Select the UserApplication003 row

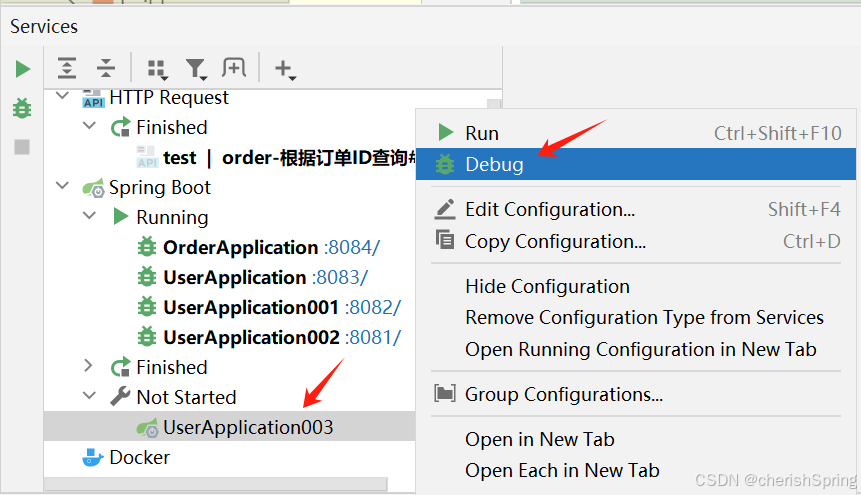(230, 426)
